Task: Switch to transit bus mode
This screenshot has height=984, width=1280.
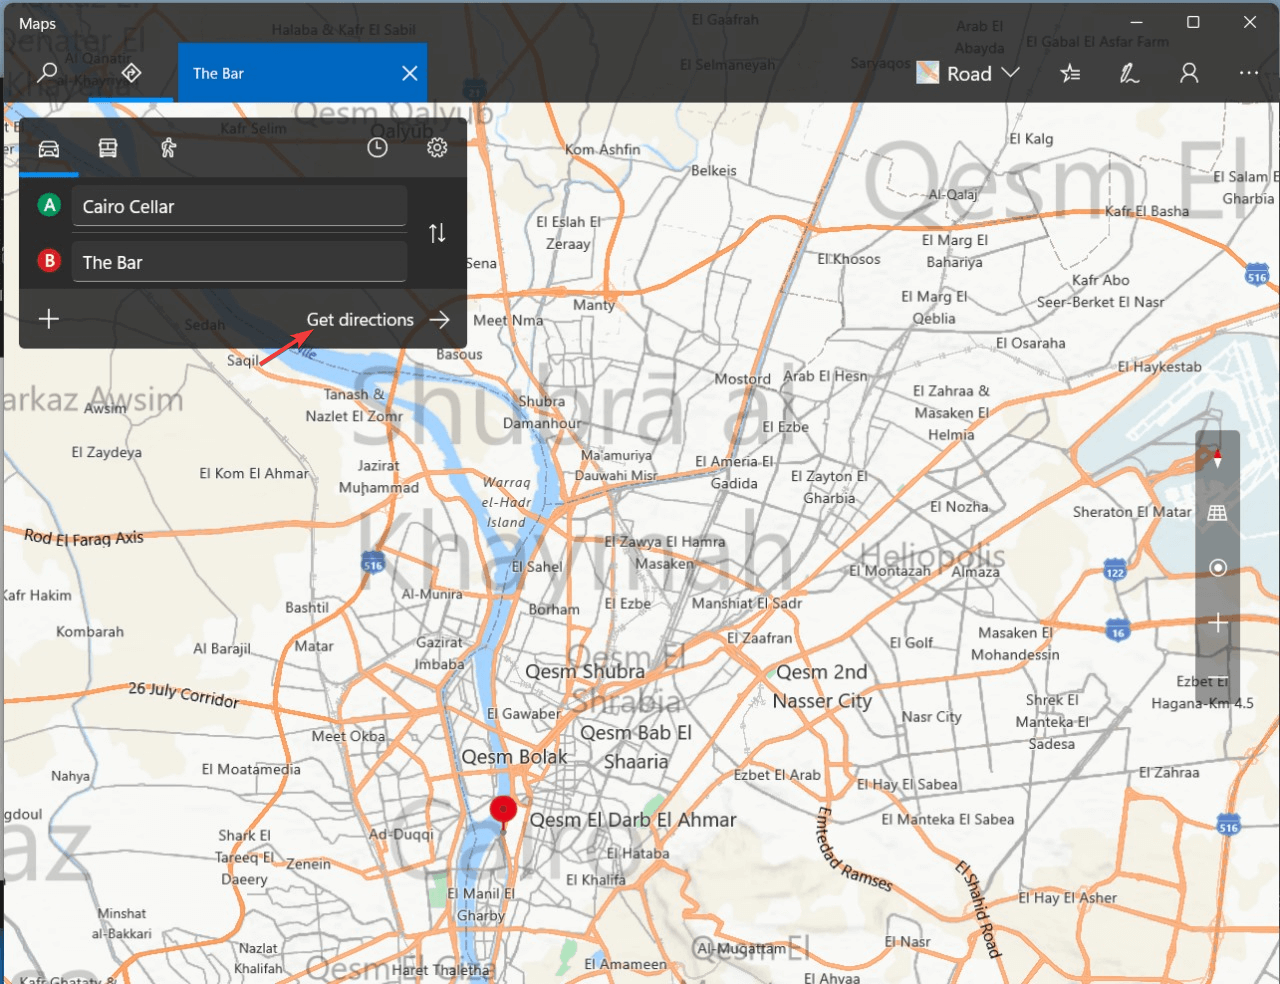Action: [x=108, y=148]
